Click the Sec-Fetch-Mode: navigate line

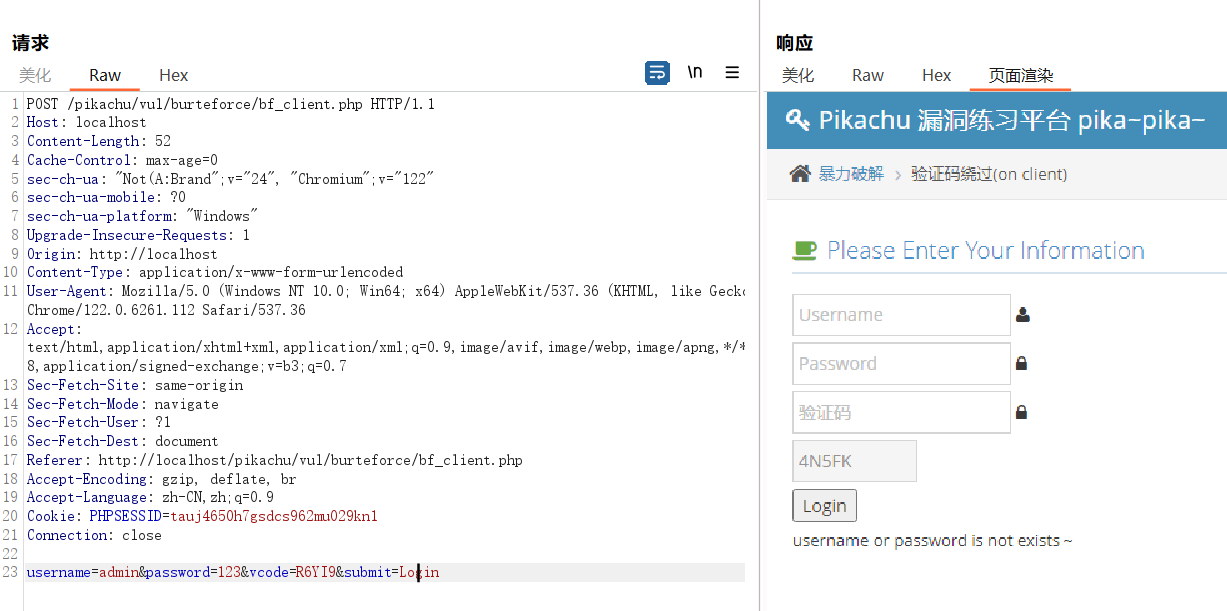click(123, 404)
